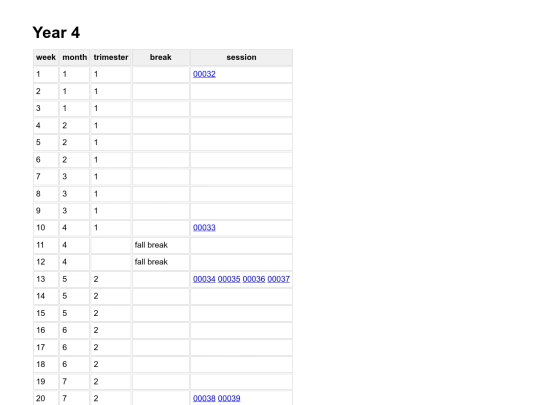Click the break column header
This screenshot has width=540, height=405.
[161, 57]
